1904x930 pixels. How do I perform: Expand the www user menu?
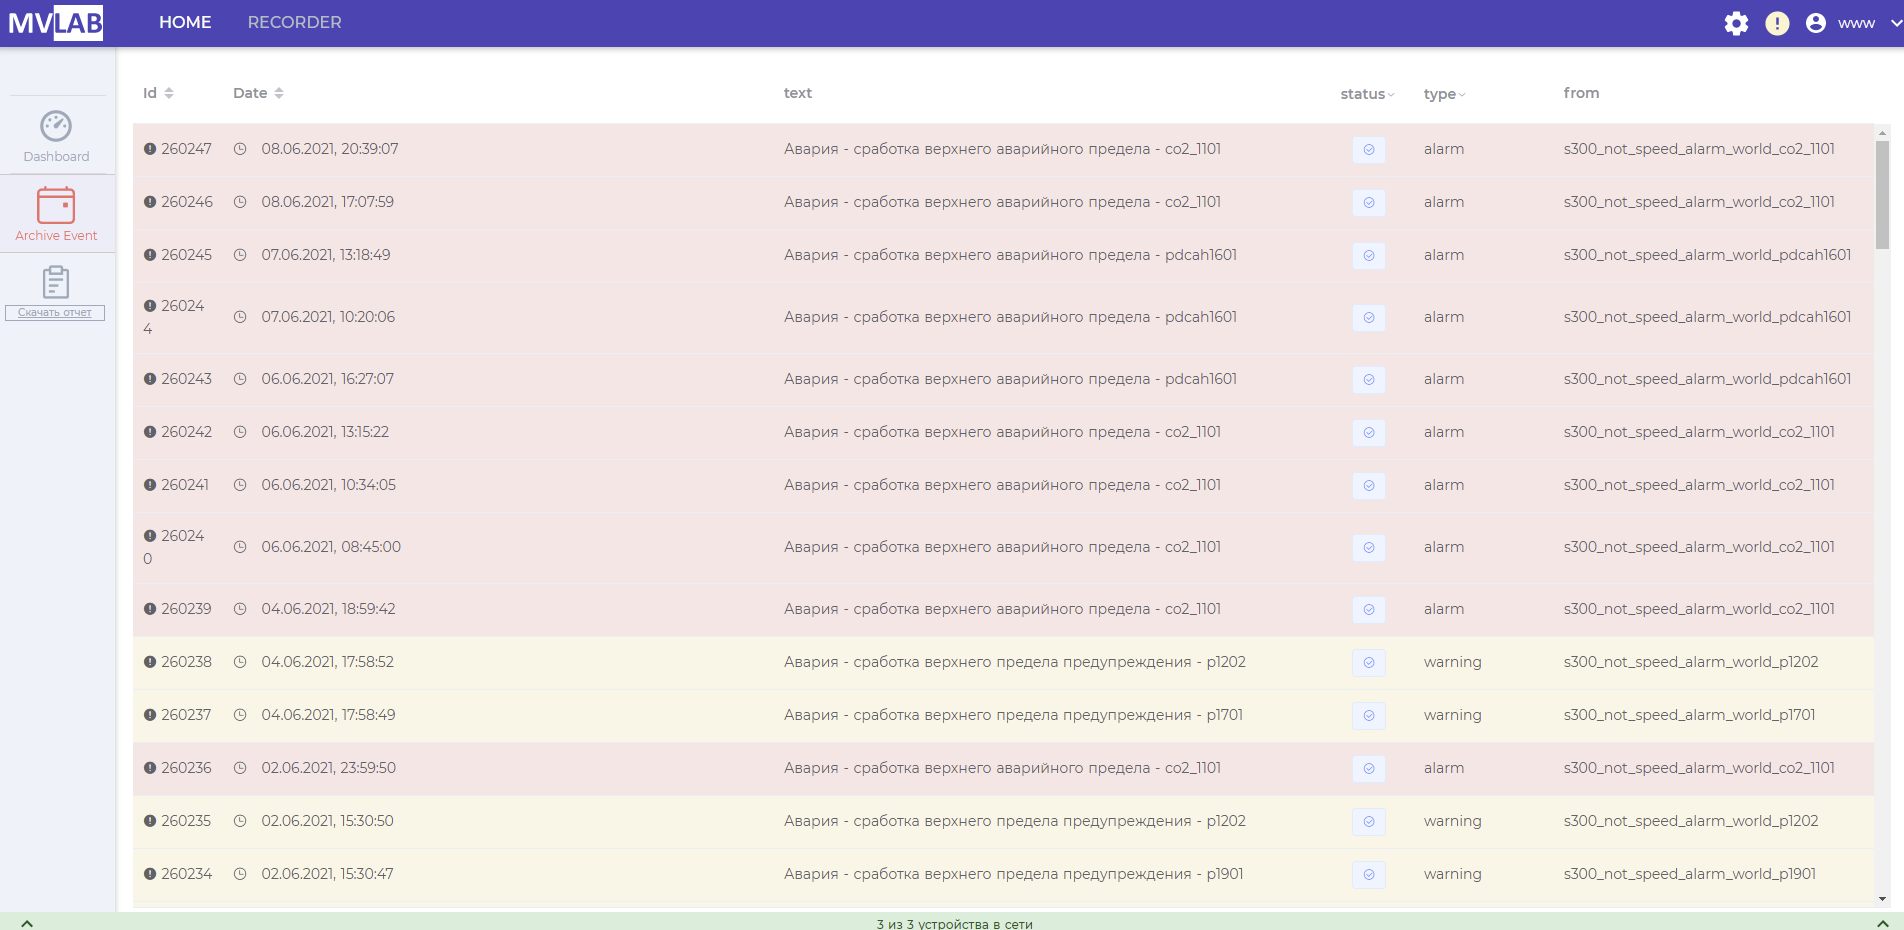[x=1895, y=23]
